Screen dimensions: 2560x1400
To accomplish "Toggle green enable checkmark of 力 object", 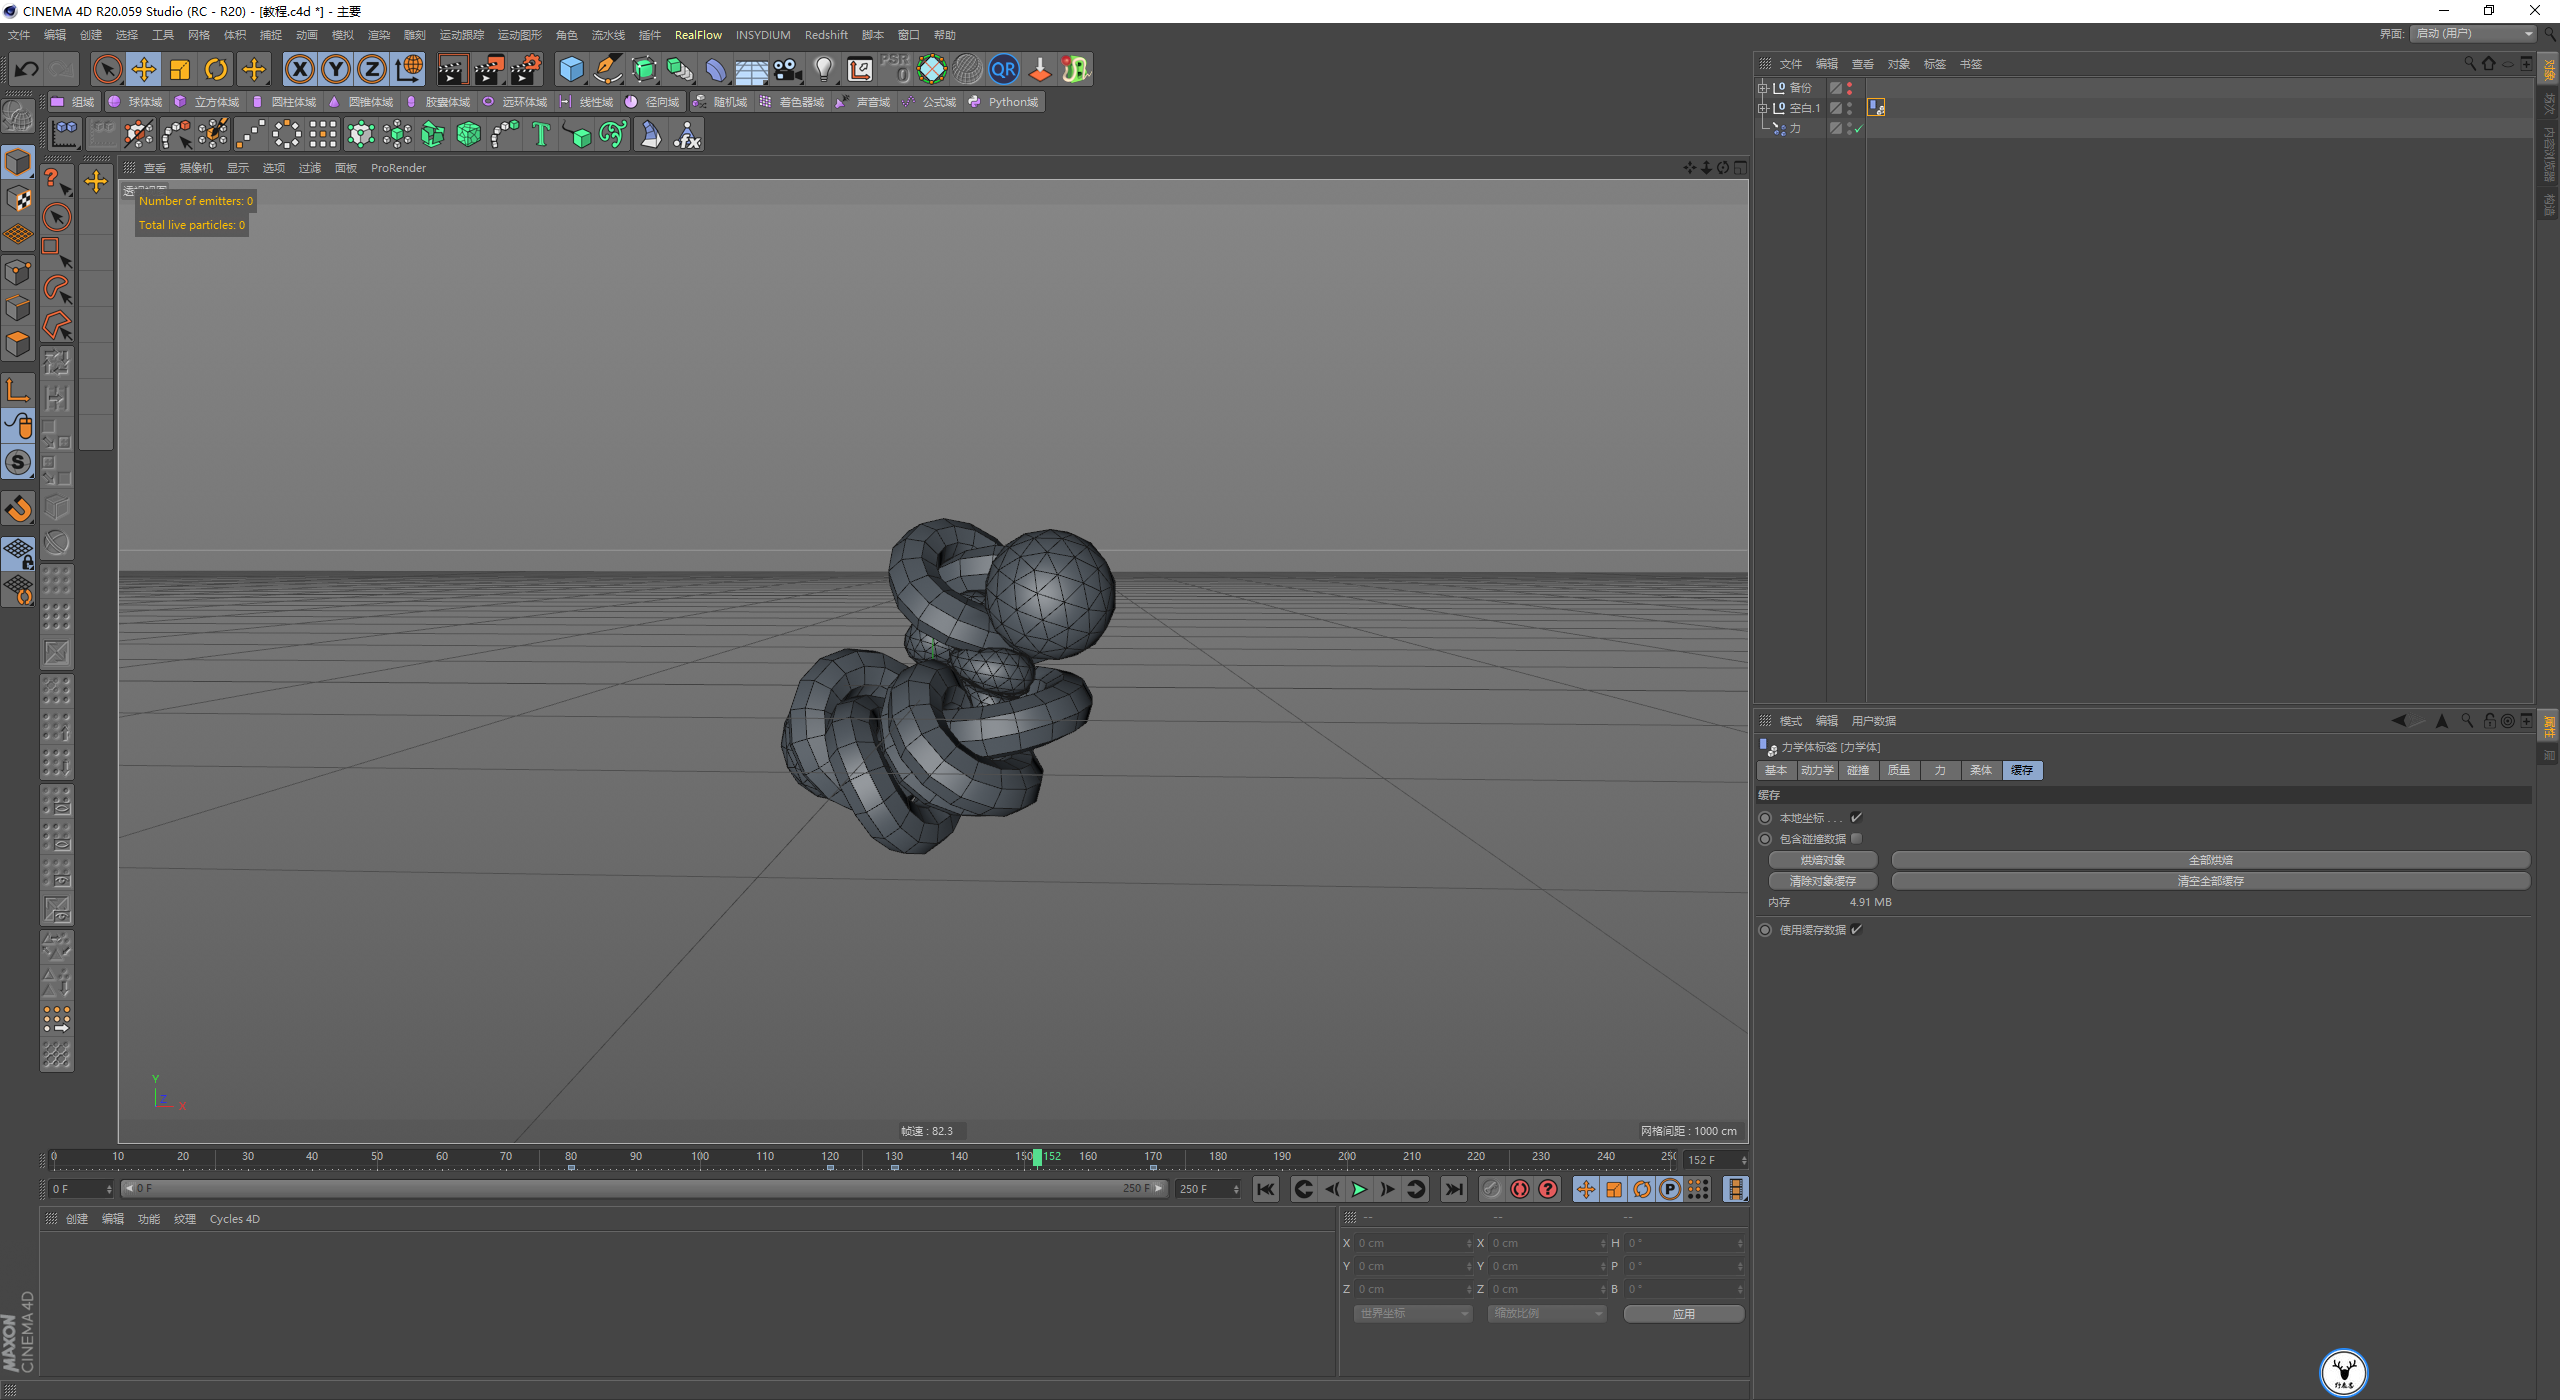I will pyautogui.click(x=1858, y=130).
